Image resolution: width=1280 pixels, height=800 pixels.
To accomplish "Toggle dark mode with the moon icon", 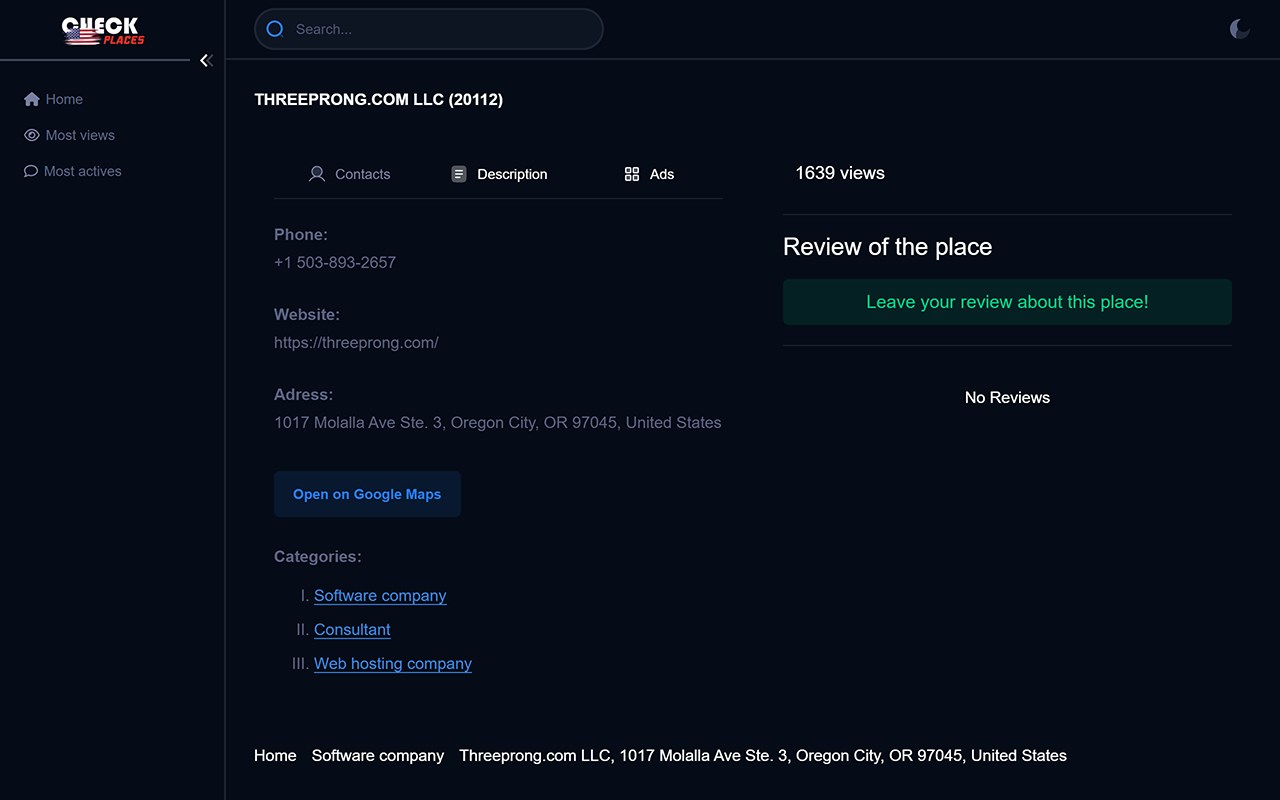I will point(1239,29).
